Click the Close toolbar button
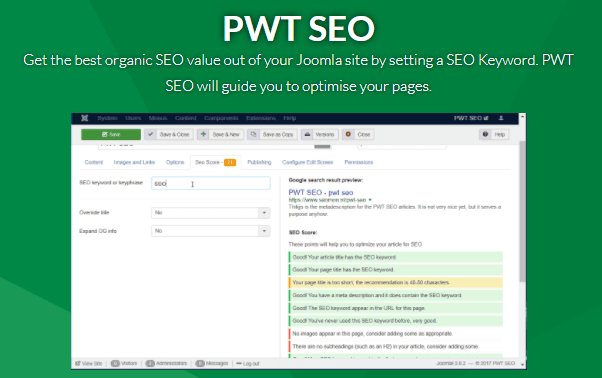 (x=358, y=134)
